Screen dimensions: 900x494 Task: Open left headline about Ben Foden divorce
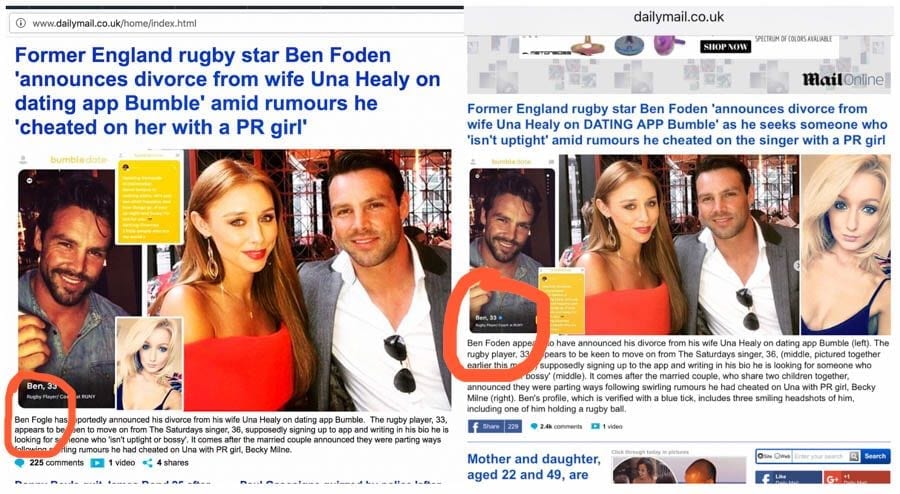[227, 91]
